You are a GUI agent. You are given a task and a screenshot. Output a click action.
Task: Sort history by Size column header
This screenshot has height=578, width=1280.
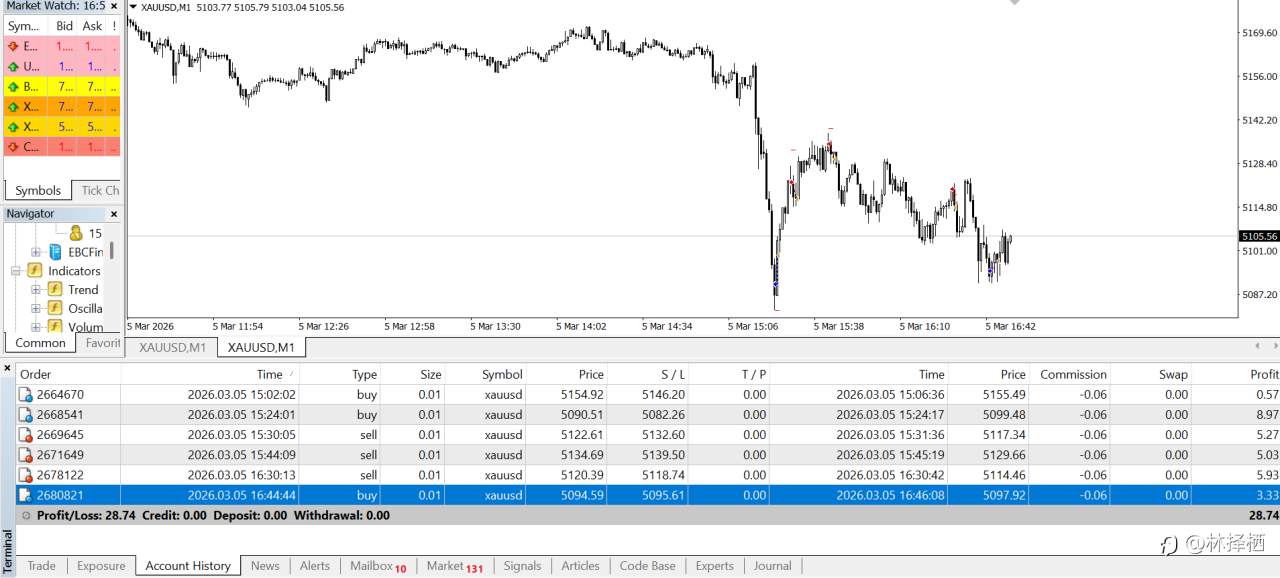coord(413,374)
